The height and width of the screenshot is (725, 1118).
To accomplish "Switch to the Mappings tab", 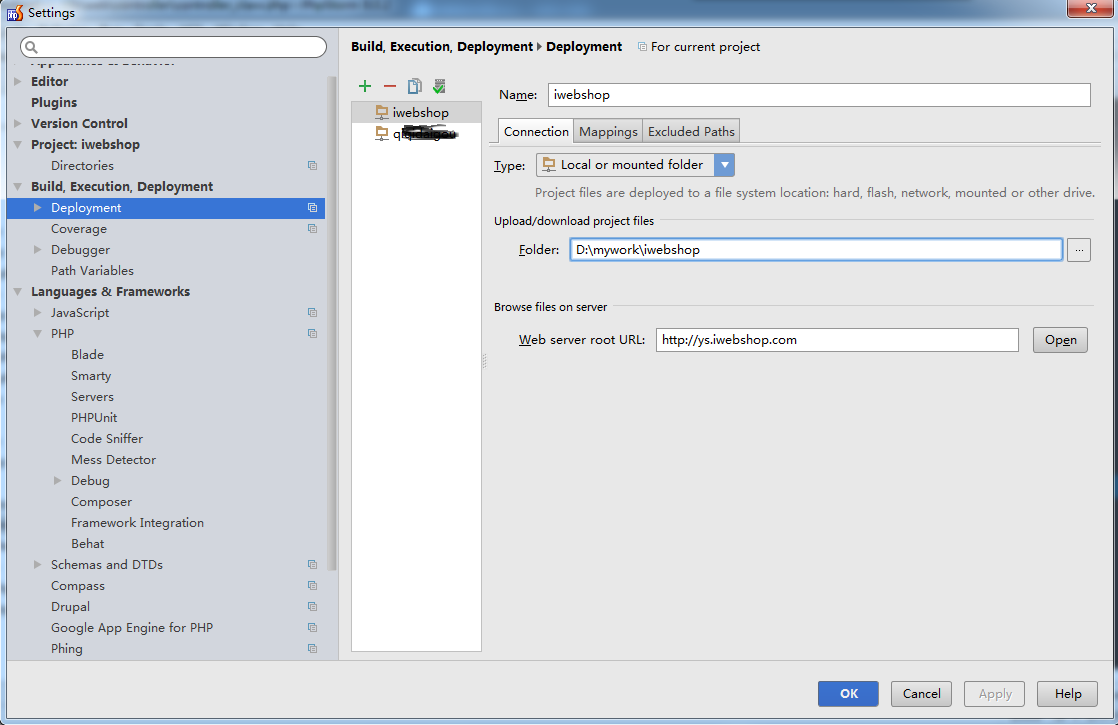I will 608,130.
